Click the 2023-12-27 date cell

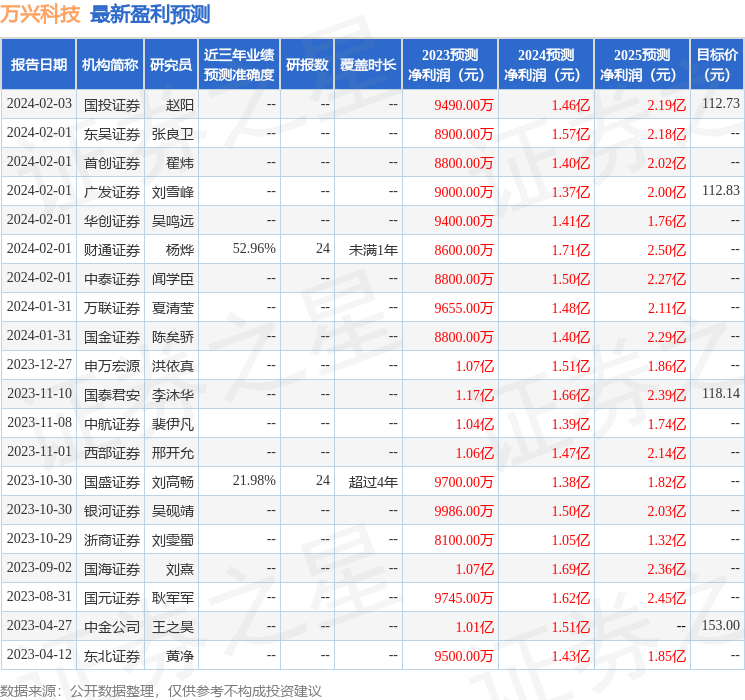click(39, 364)
